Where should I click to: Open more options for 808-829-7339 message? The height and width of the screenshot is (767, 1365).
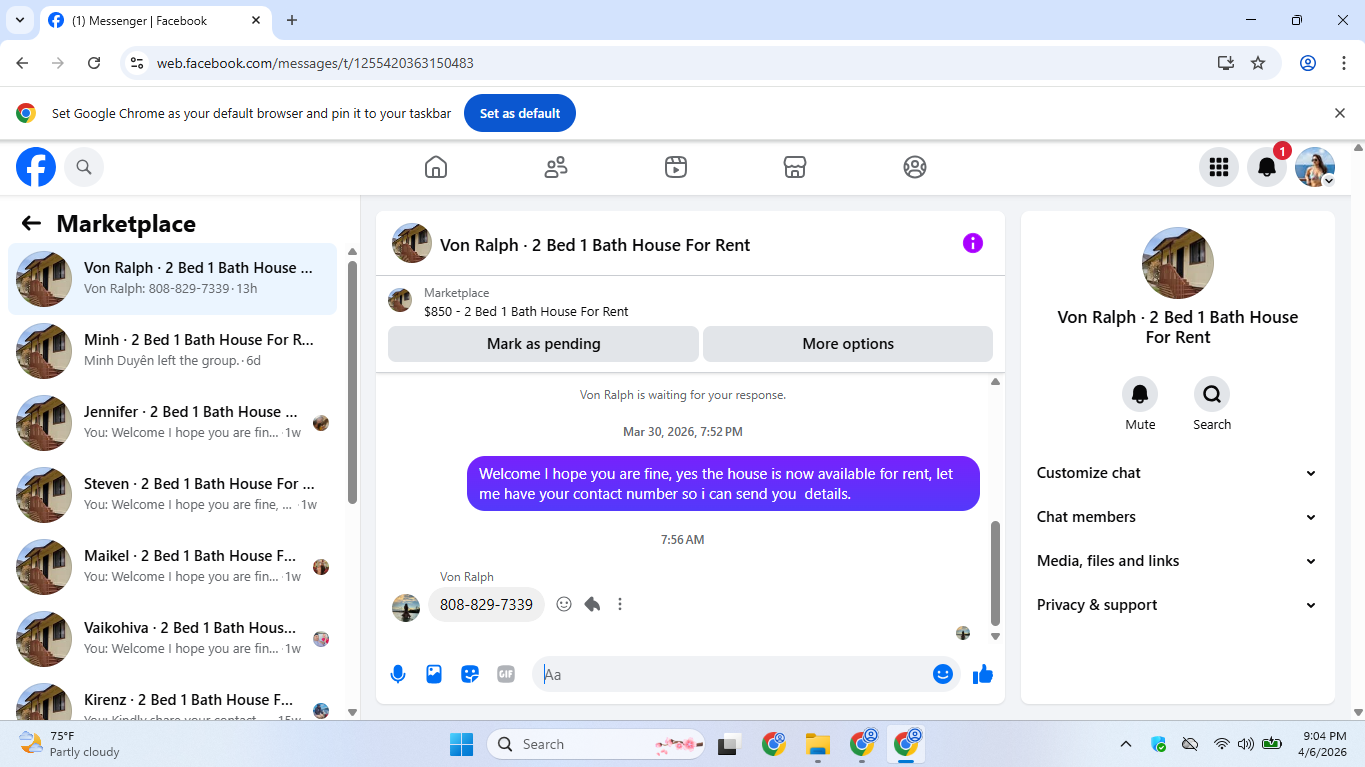pos(620,604)
